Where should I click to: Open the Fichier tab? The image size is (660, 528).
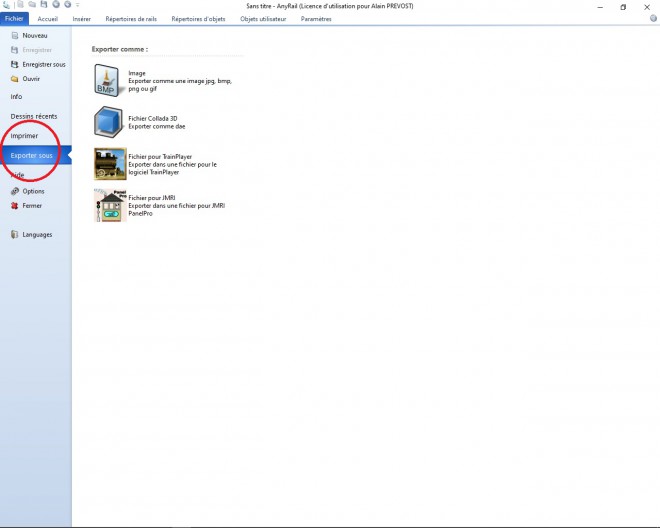coord(14,19)
